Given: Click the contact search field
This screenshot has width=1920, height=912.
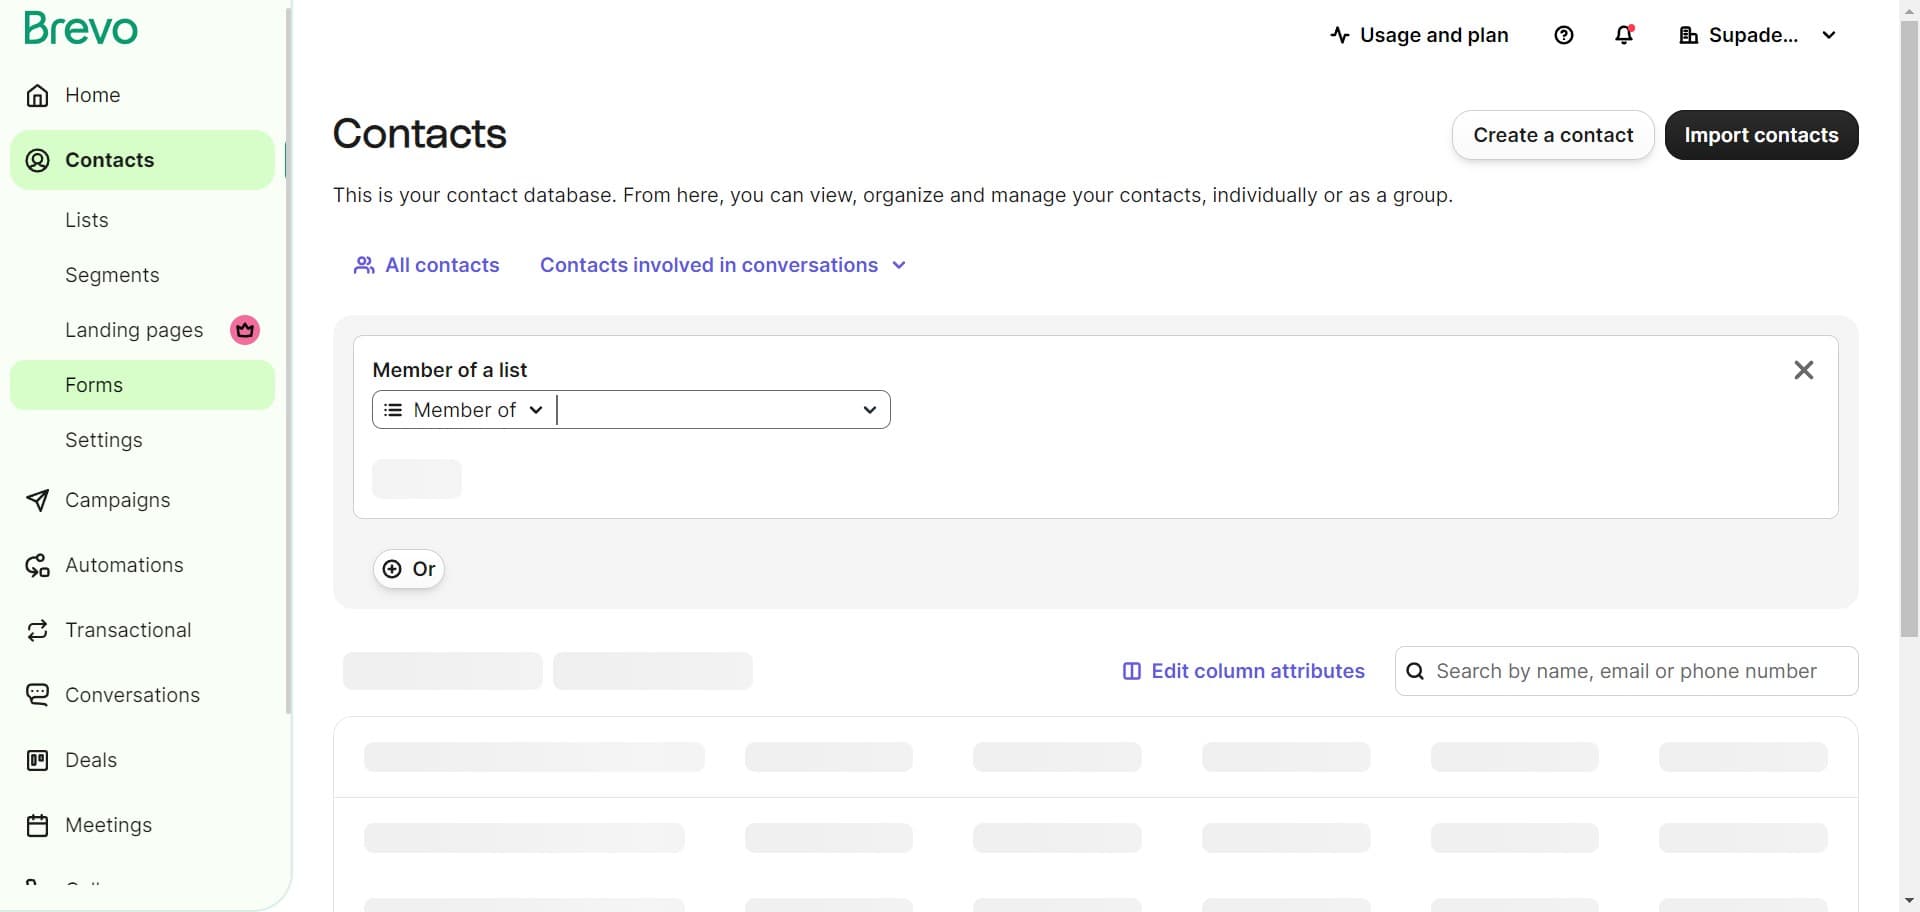Looking at the screenshot, I should pyautogui.click(x=1625, y=671).
